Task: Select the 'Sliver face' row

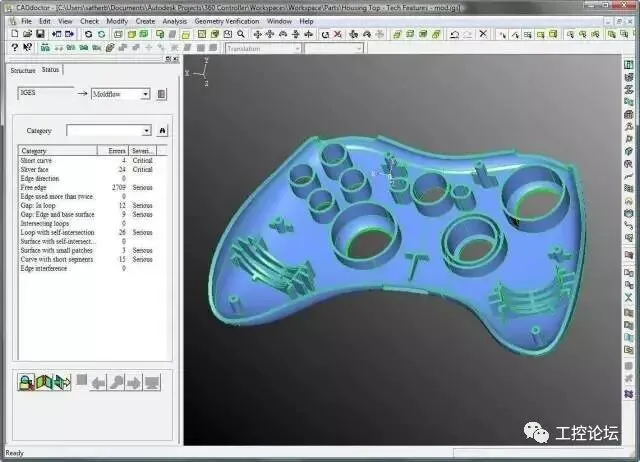Action: pos(93,169)
